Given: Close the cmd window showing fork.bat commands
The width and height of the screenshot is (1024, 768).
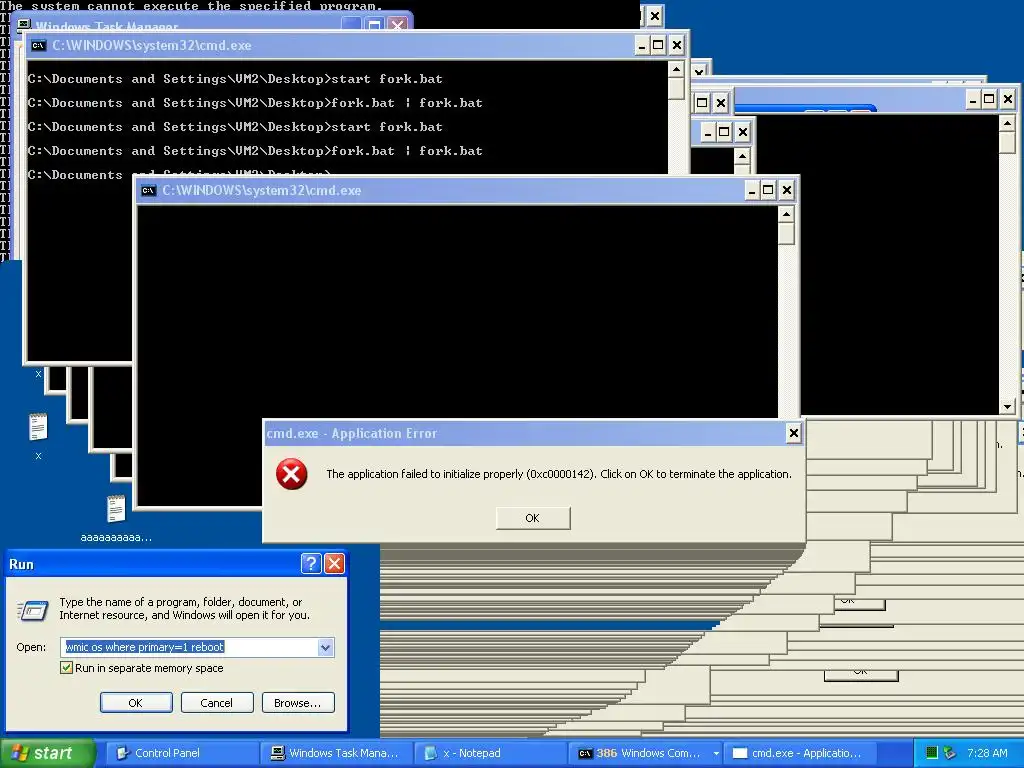Looking at the screenshot, I should tap(677, 45).
